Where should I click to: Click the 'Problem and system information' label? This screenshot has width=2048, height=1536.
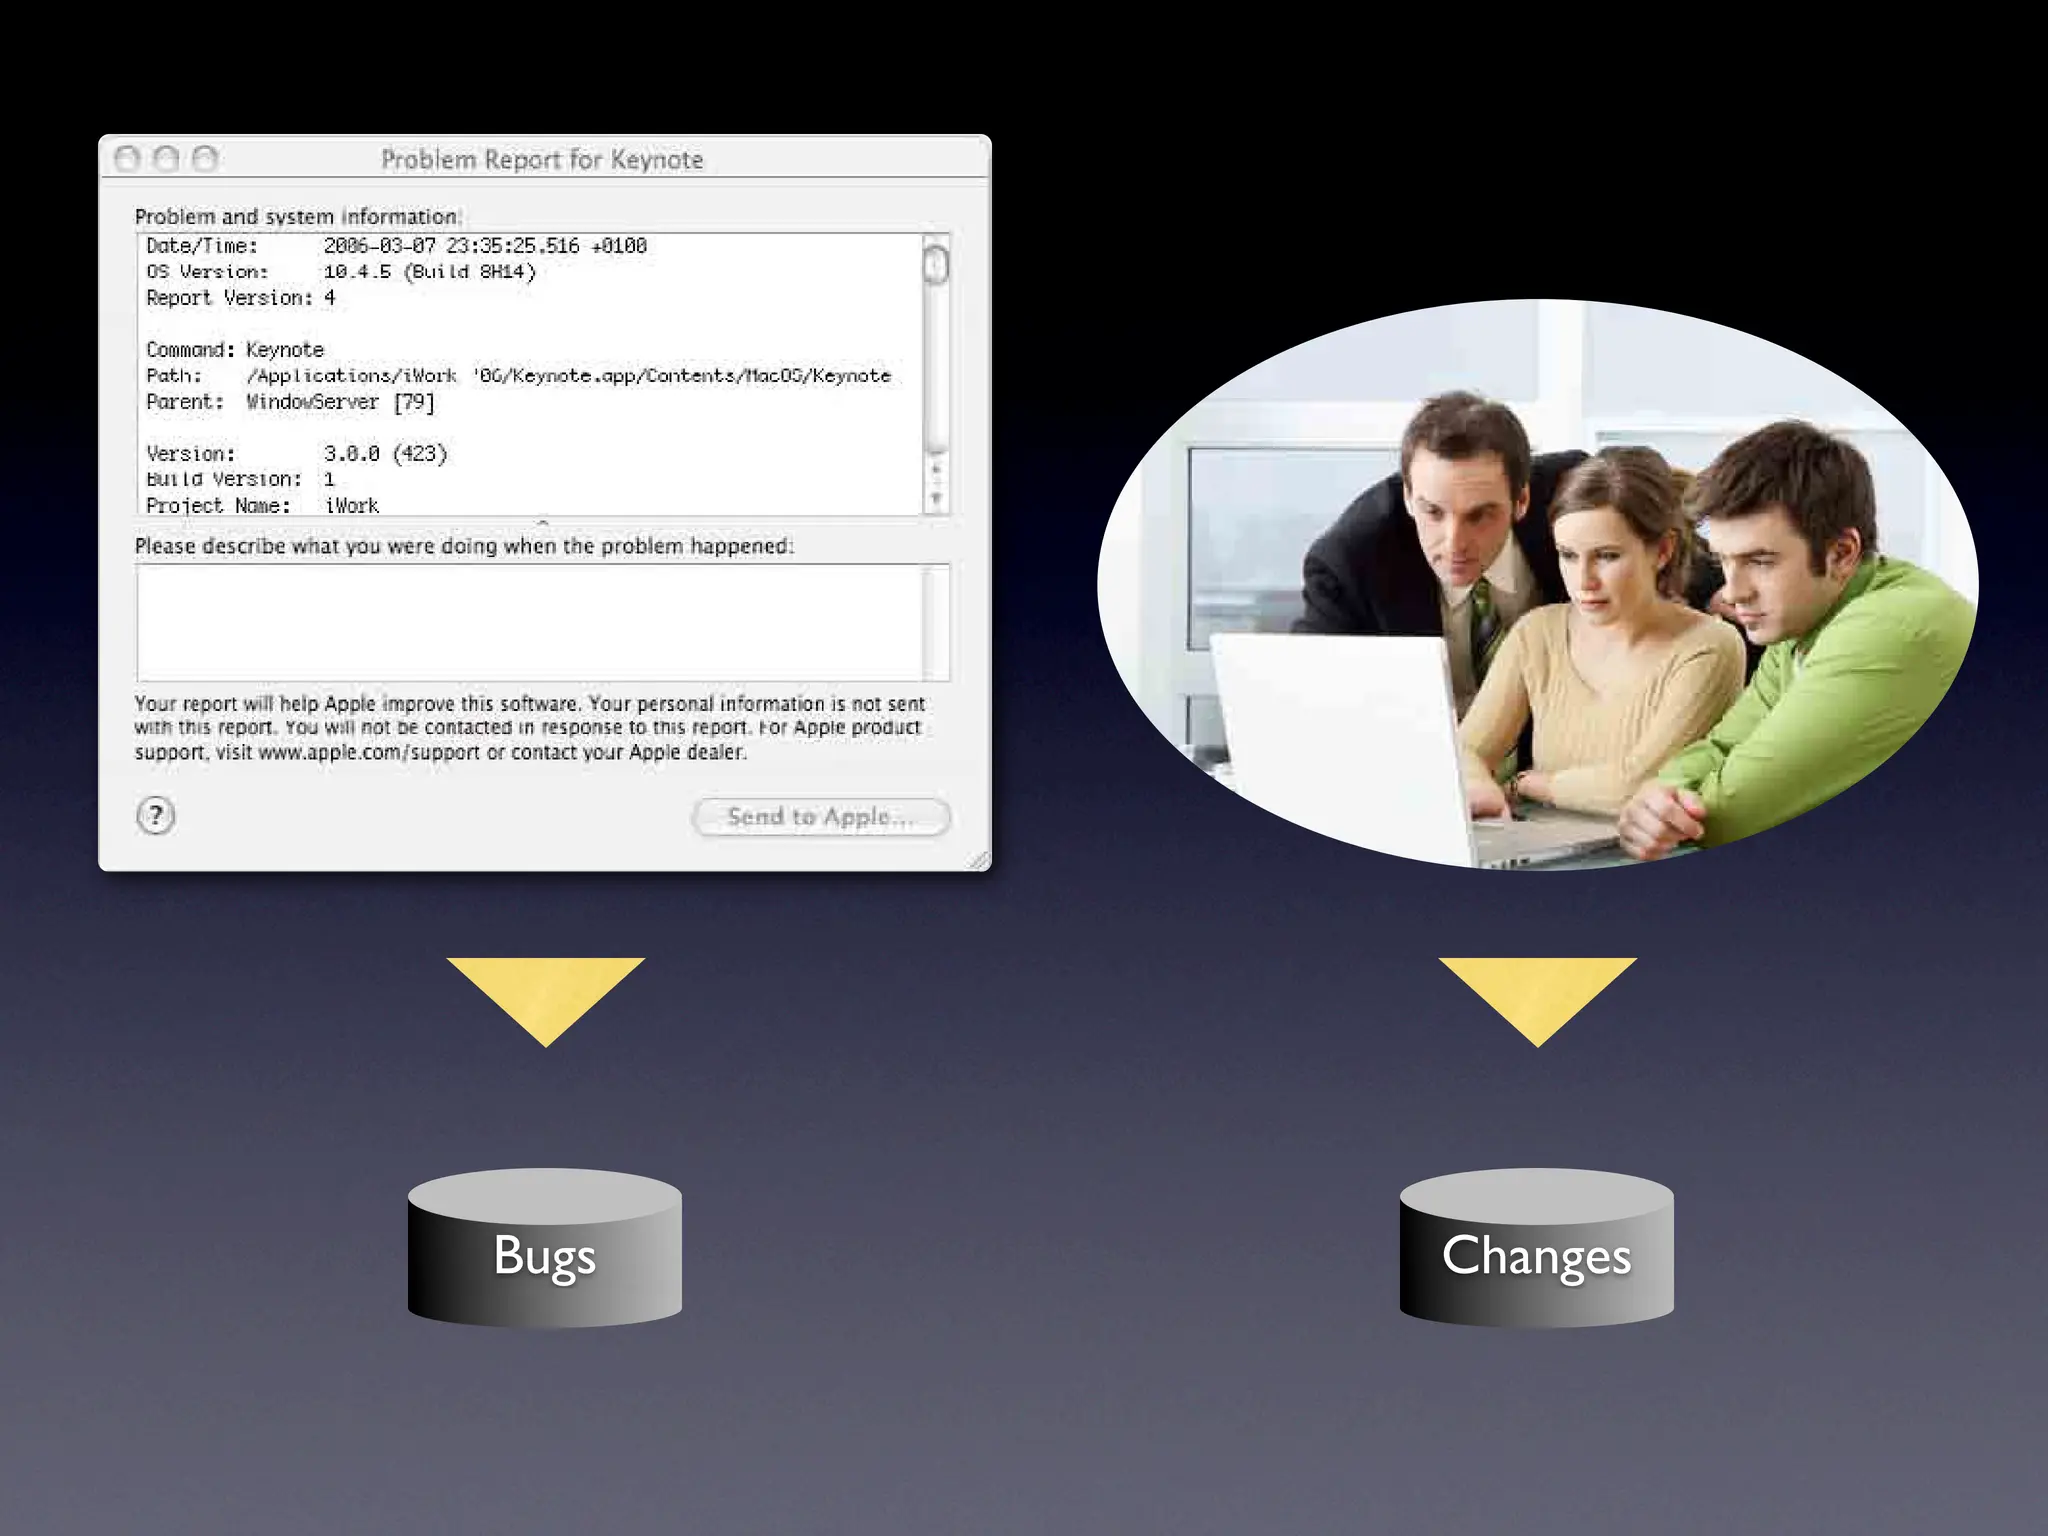pyautogui.click(x=297, y=217)
